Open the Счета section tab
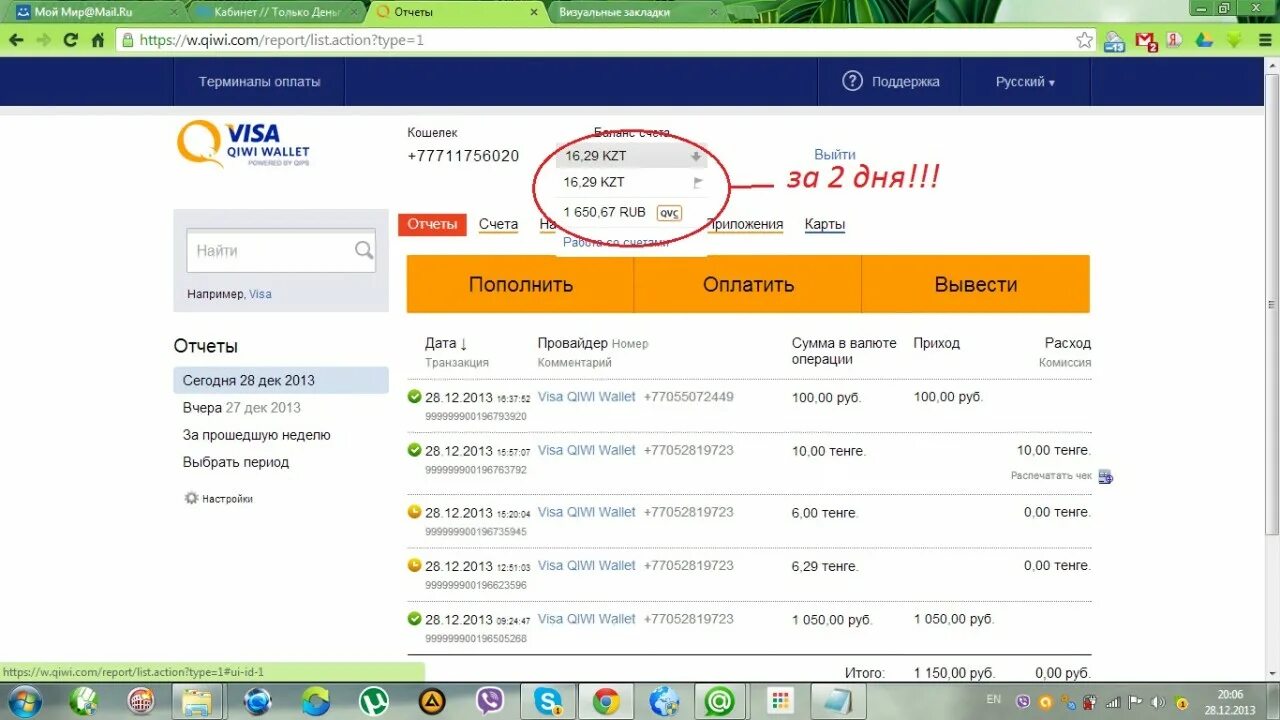 click(498, 224)
